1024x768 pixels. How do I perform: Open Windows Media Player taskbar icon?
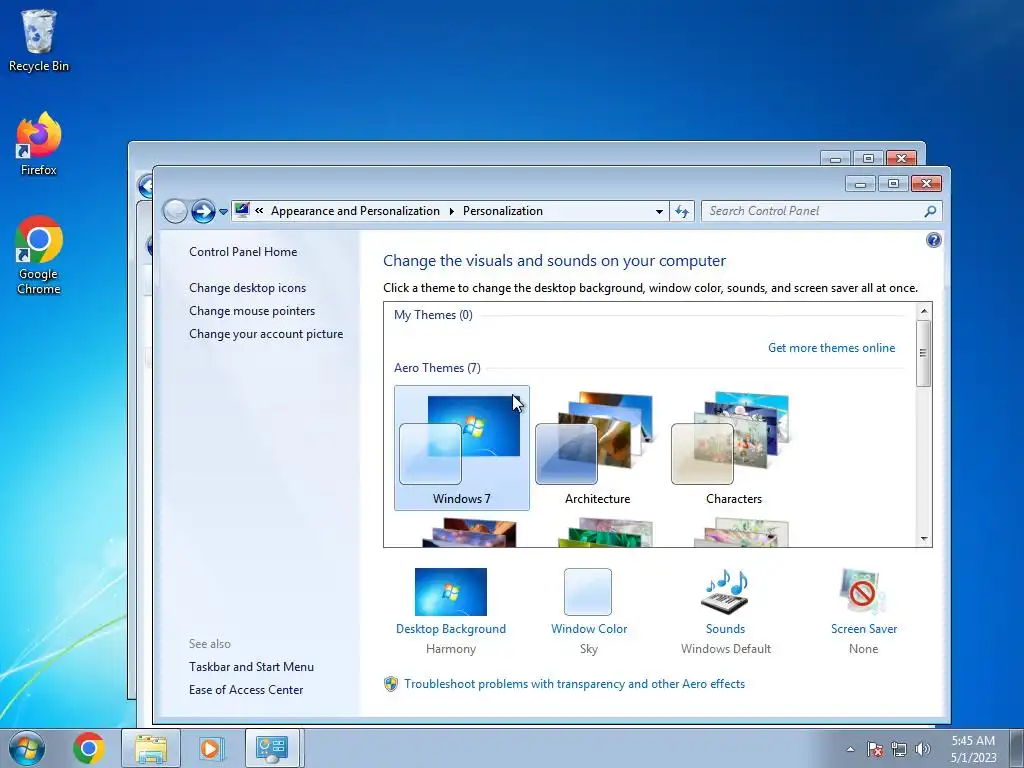(x=211, y=748)
